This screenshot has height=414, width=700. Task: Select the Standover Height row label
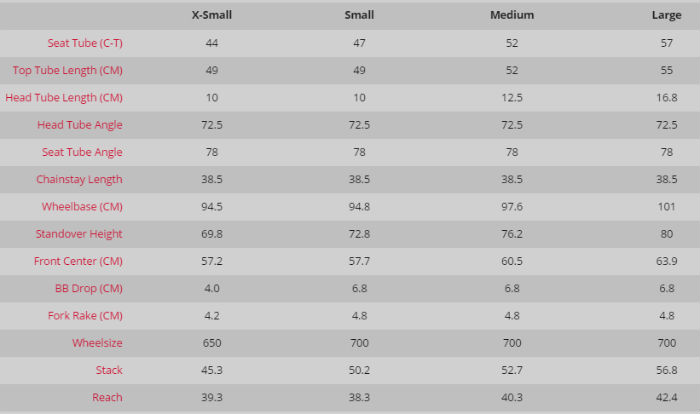coord(78,234)
